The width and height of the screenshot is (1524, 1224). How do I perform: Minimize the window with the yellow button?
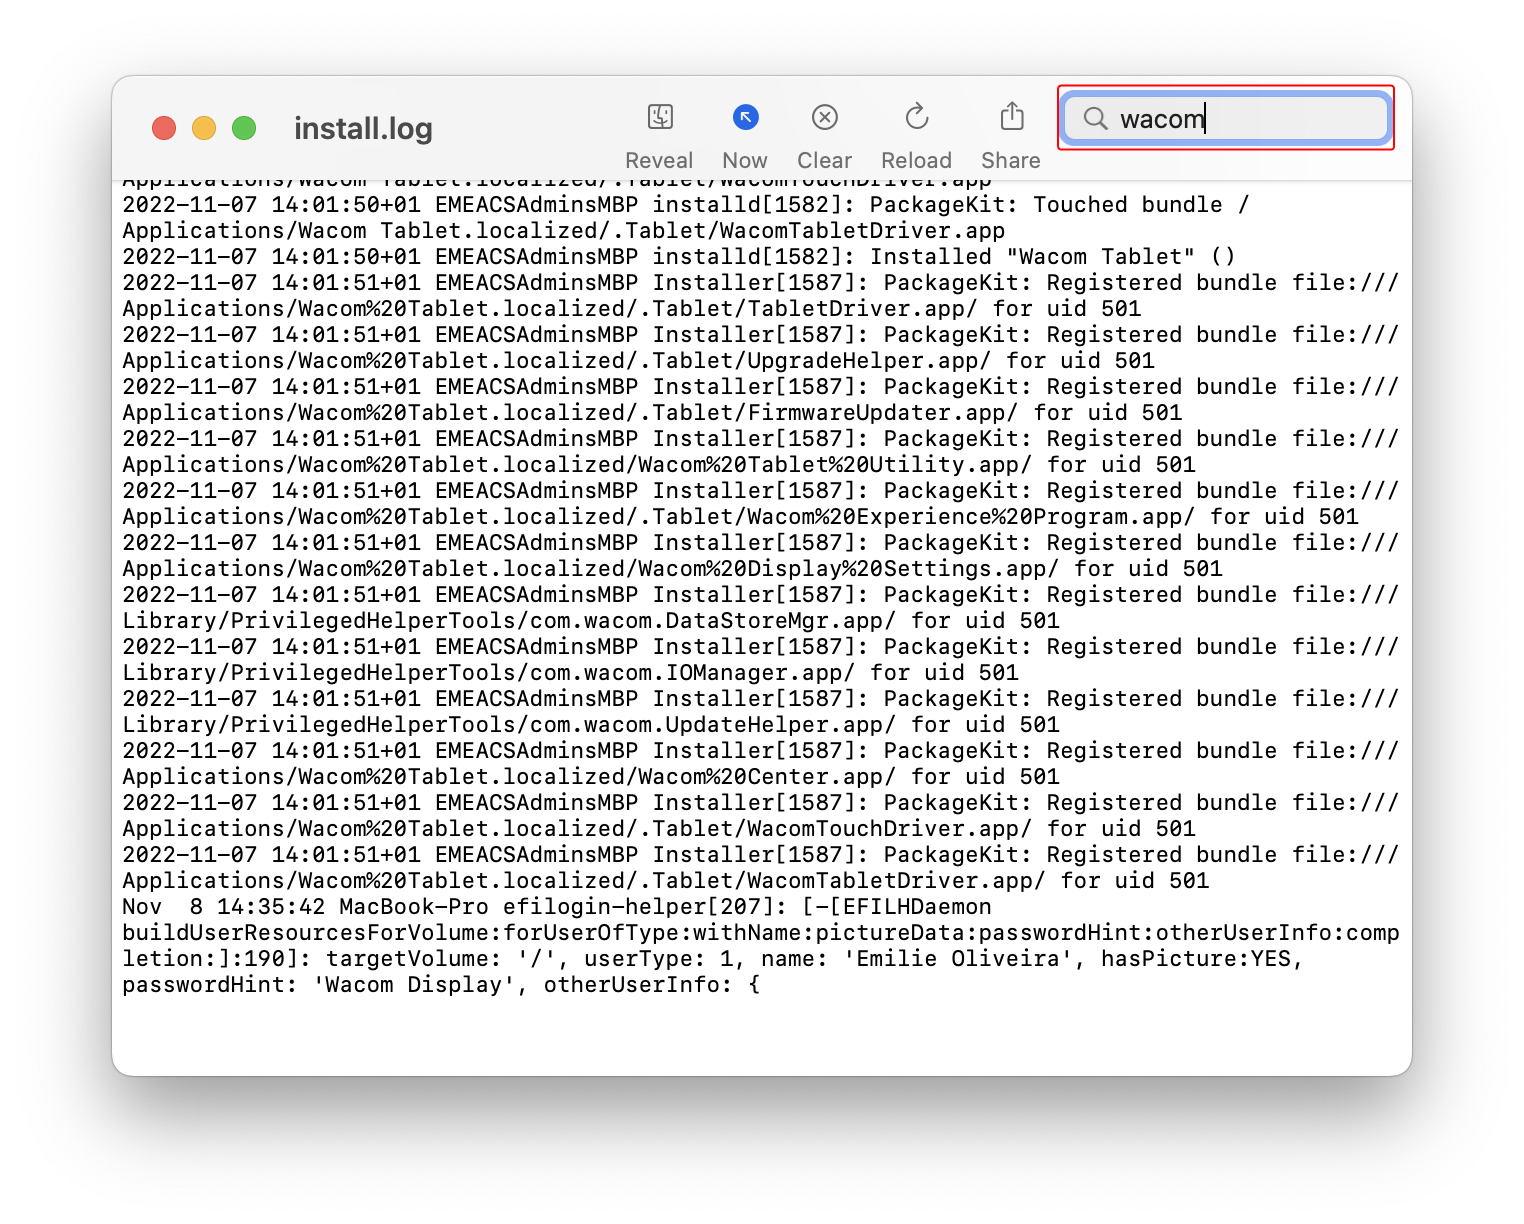click(204, 128)
